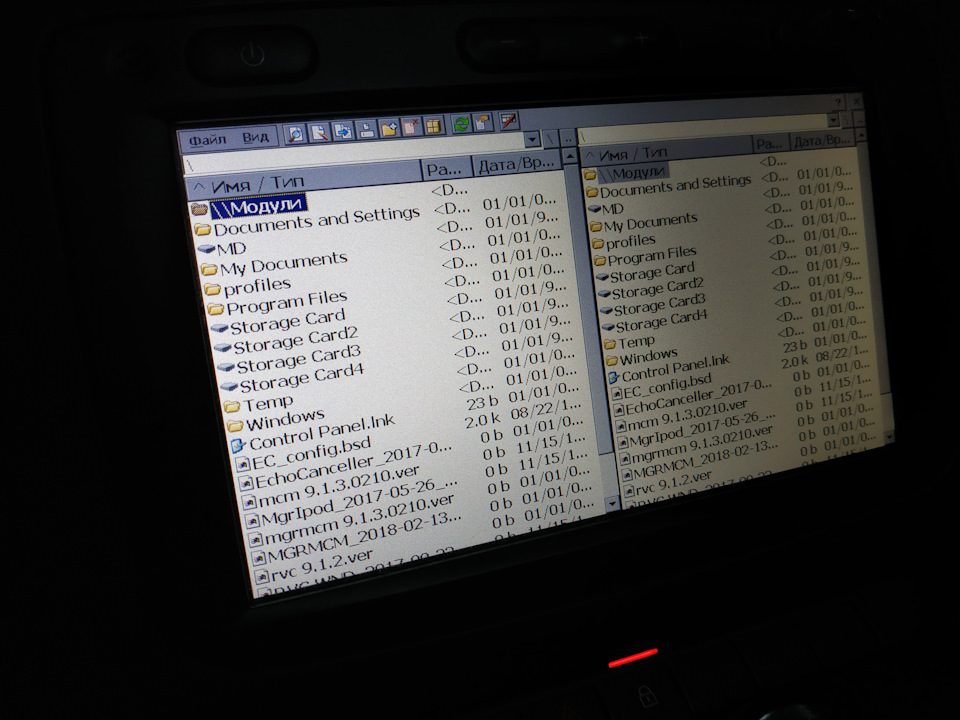Click the '?' help button in title bar

(838, 102)
